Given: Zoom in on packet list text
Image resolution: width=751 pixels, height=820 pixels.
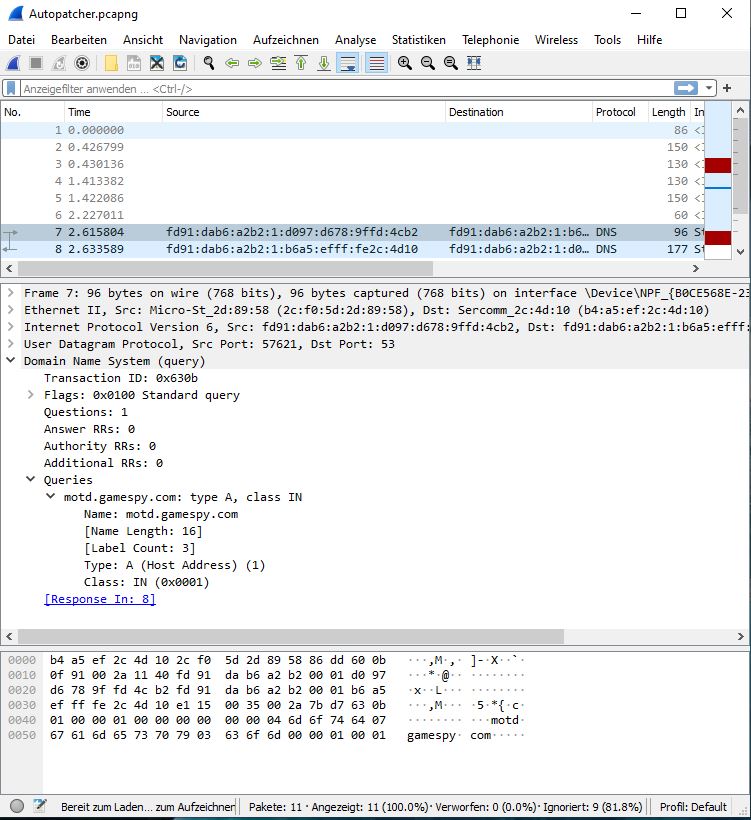Looking at the screenshot, I should point(404,63).
